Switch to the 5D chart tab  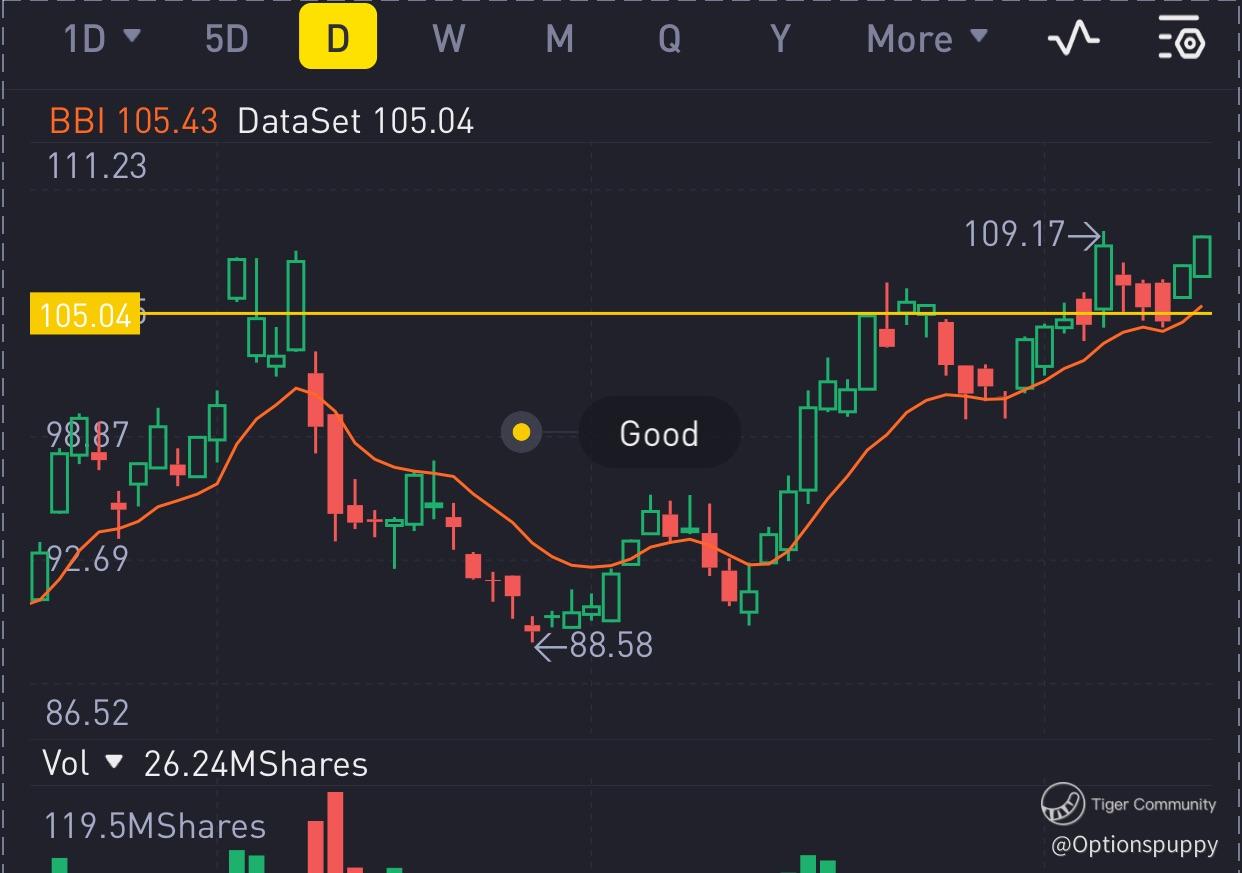tap(226, 38)
